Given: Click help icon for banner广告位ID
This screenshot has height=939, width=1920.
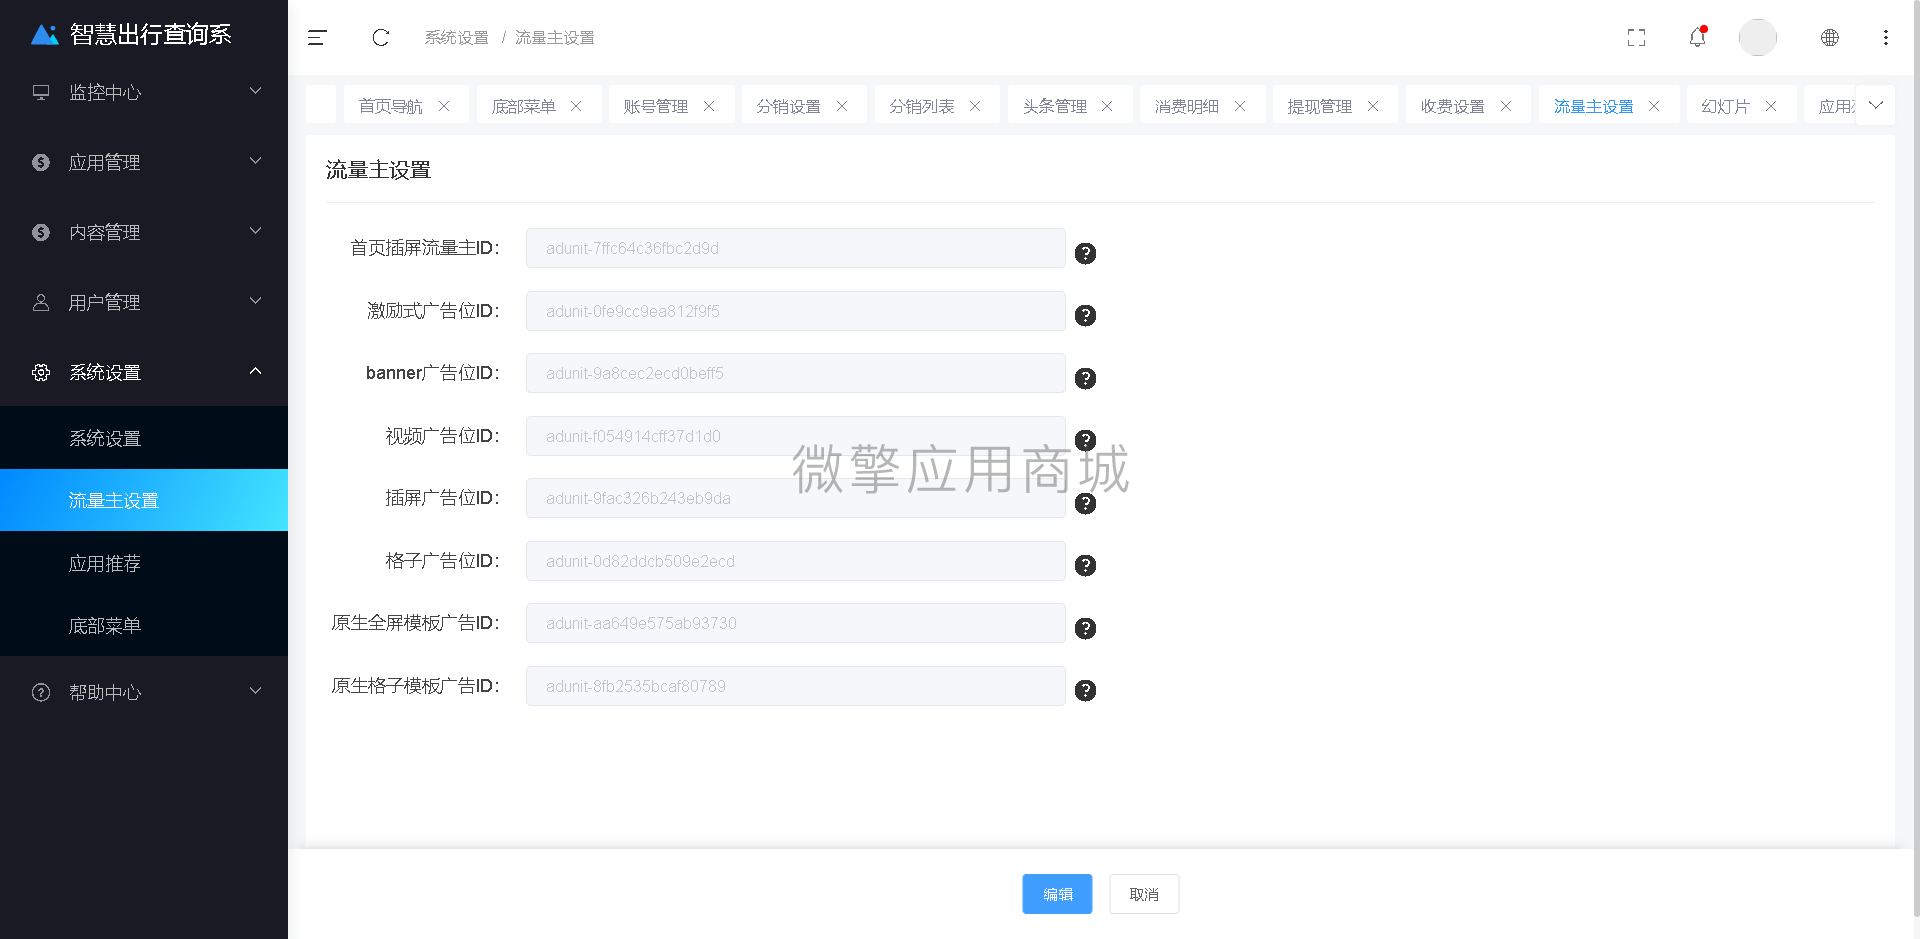Looking at the screenshot, I should 1085,378.
